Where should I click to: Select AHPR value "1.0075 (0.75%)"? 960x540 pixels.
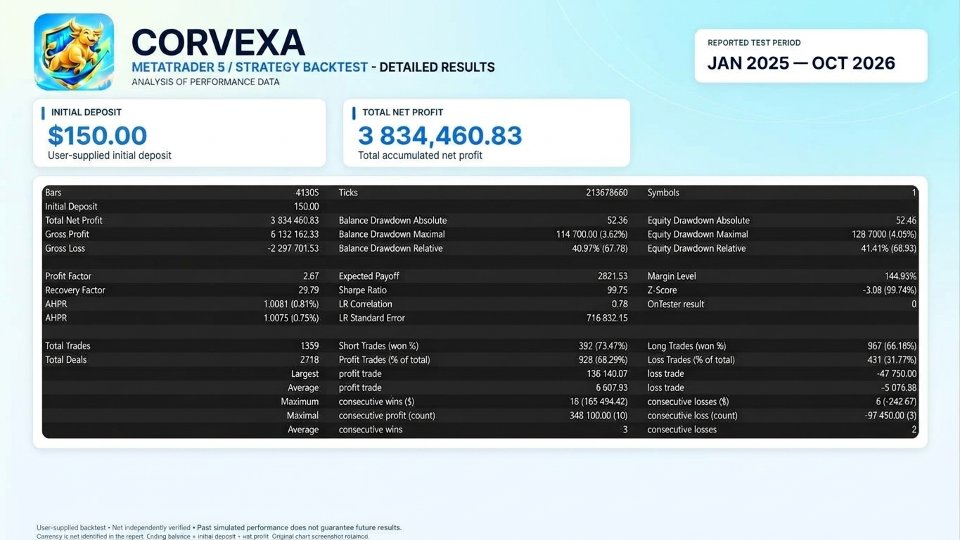point(291,318)
